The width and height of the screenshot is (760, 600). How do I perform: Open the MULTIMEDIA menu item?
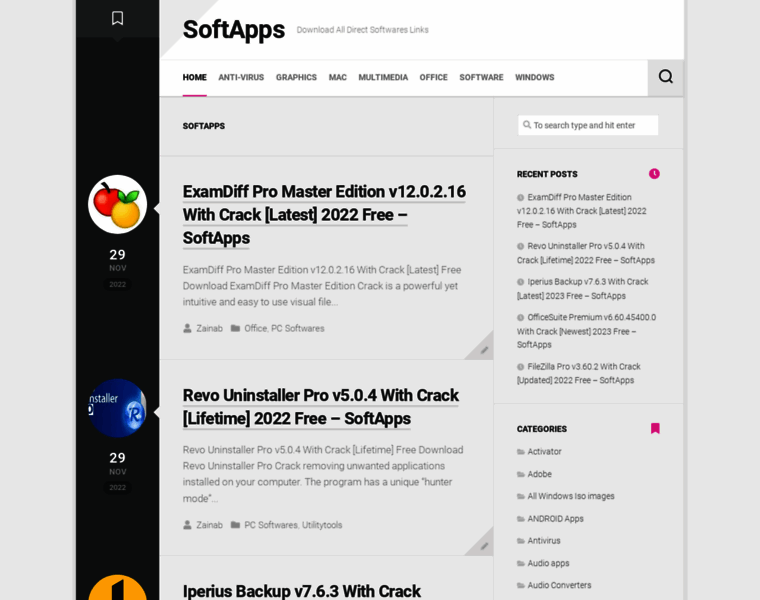(x=383, y=78)
